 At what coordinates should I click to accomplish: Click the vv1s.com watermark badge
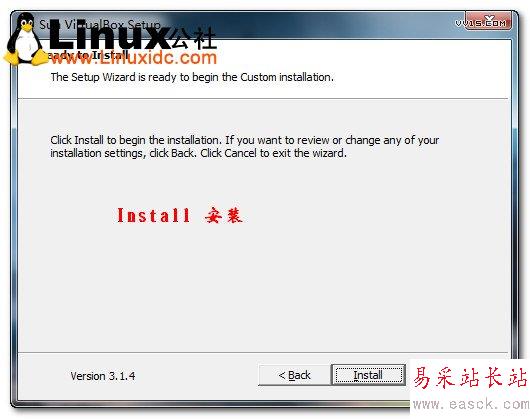(481, 23)
